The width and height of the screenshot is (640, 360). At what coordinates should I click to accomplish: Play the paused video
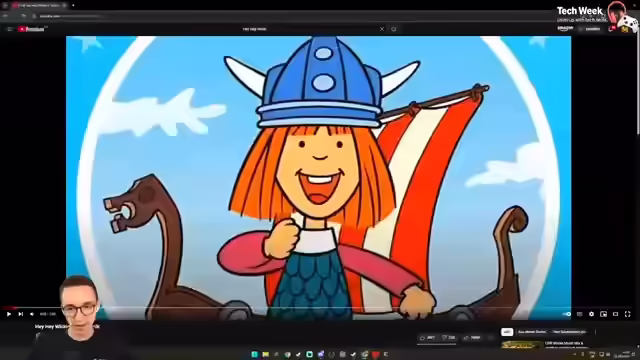point(9,314)
